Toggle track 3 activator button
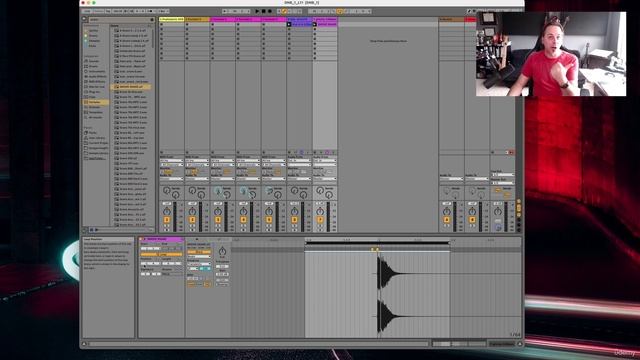The height and width of the screenshot is (360, 640). point(218,220)
